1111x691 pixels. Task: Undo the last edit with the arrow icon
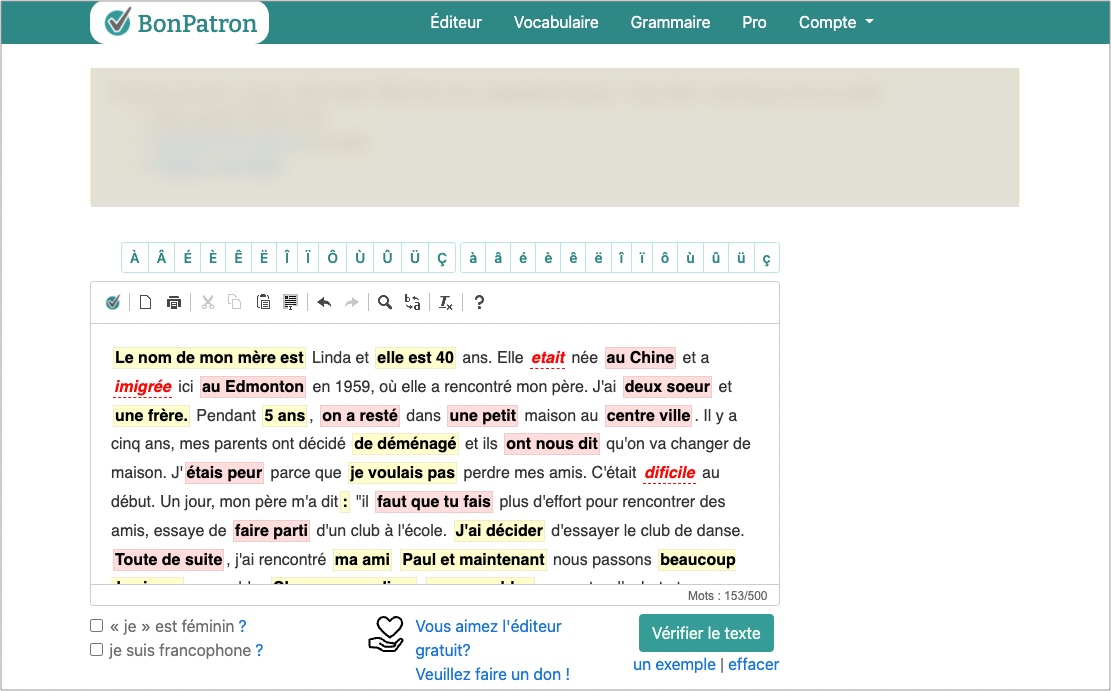(324, 303)
